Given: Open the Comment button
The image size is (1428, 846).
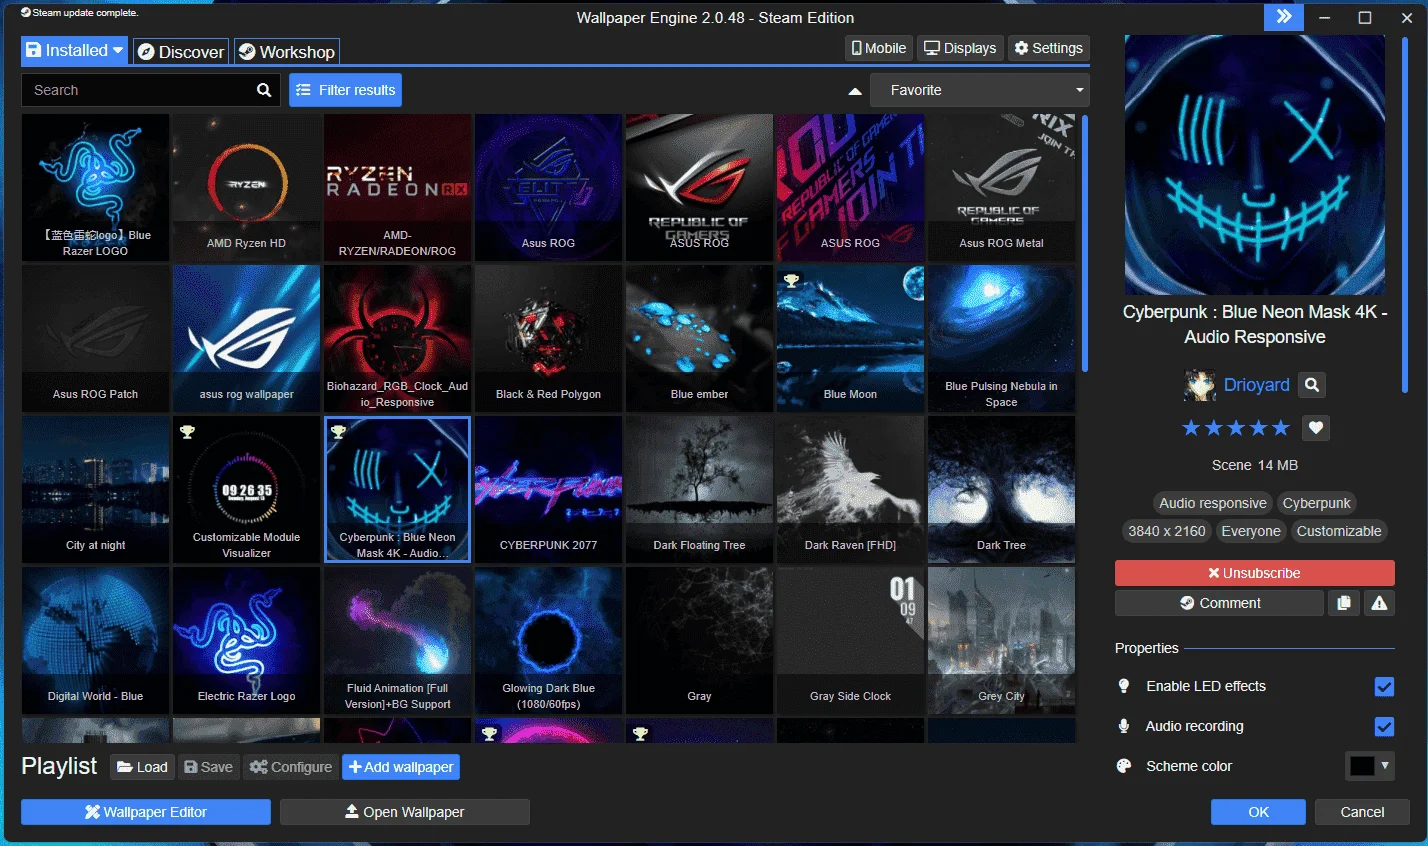Looking at the screenshot, I should [1219, 603].
